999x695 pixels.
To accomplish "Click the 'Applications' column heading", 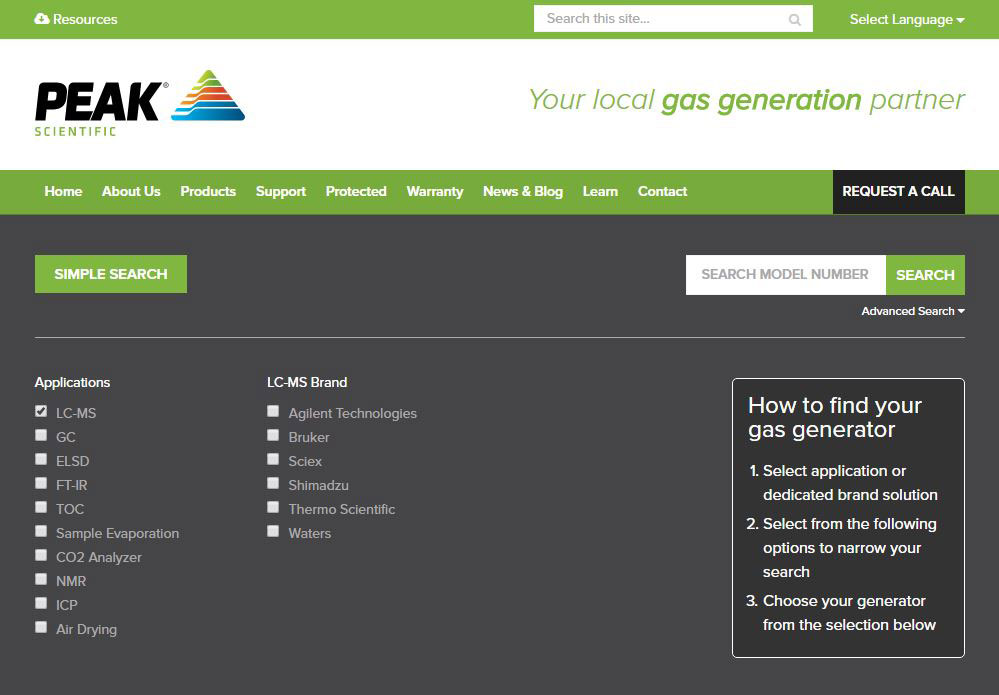I will (72, 382).
